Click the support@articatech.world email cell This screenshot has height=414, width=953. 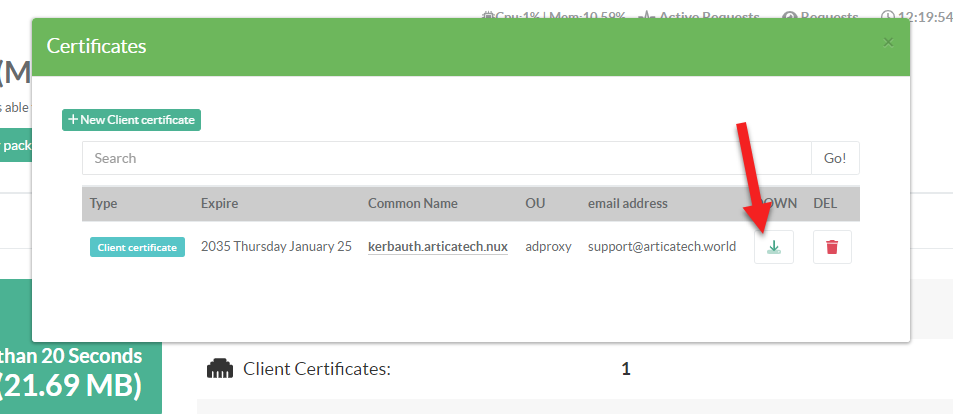tap(661, 247)
